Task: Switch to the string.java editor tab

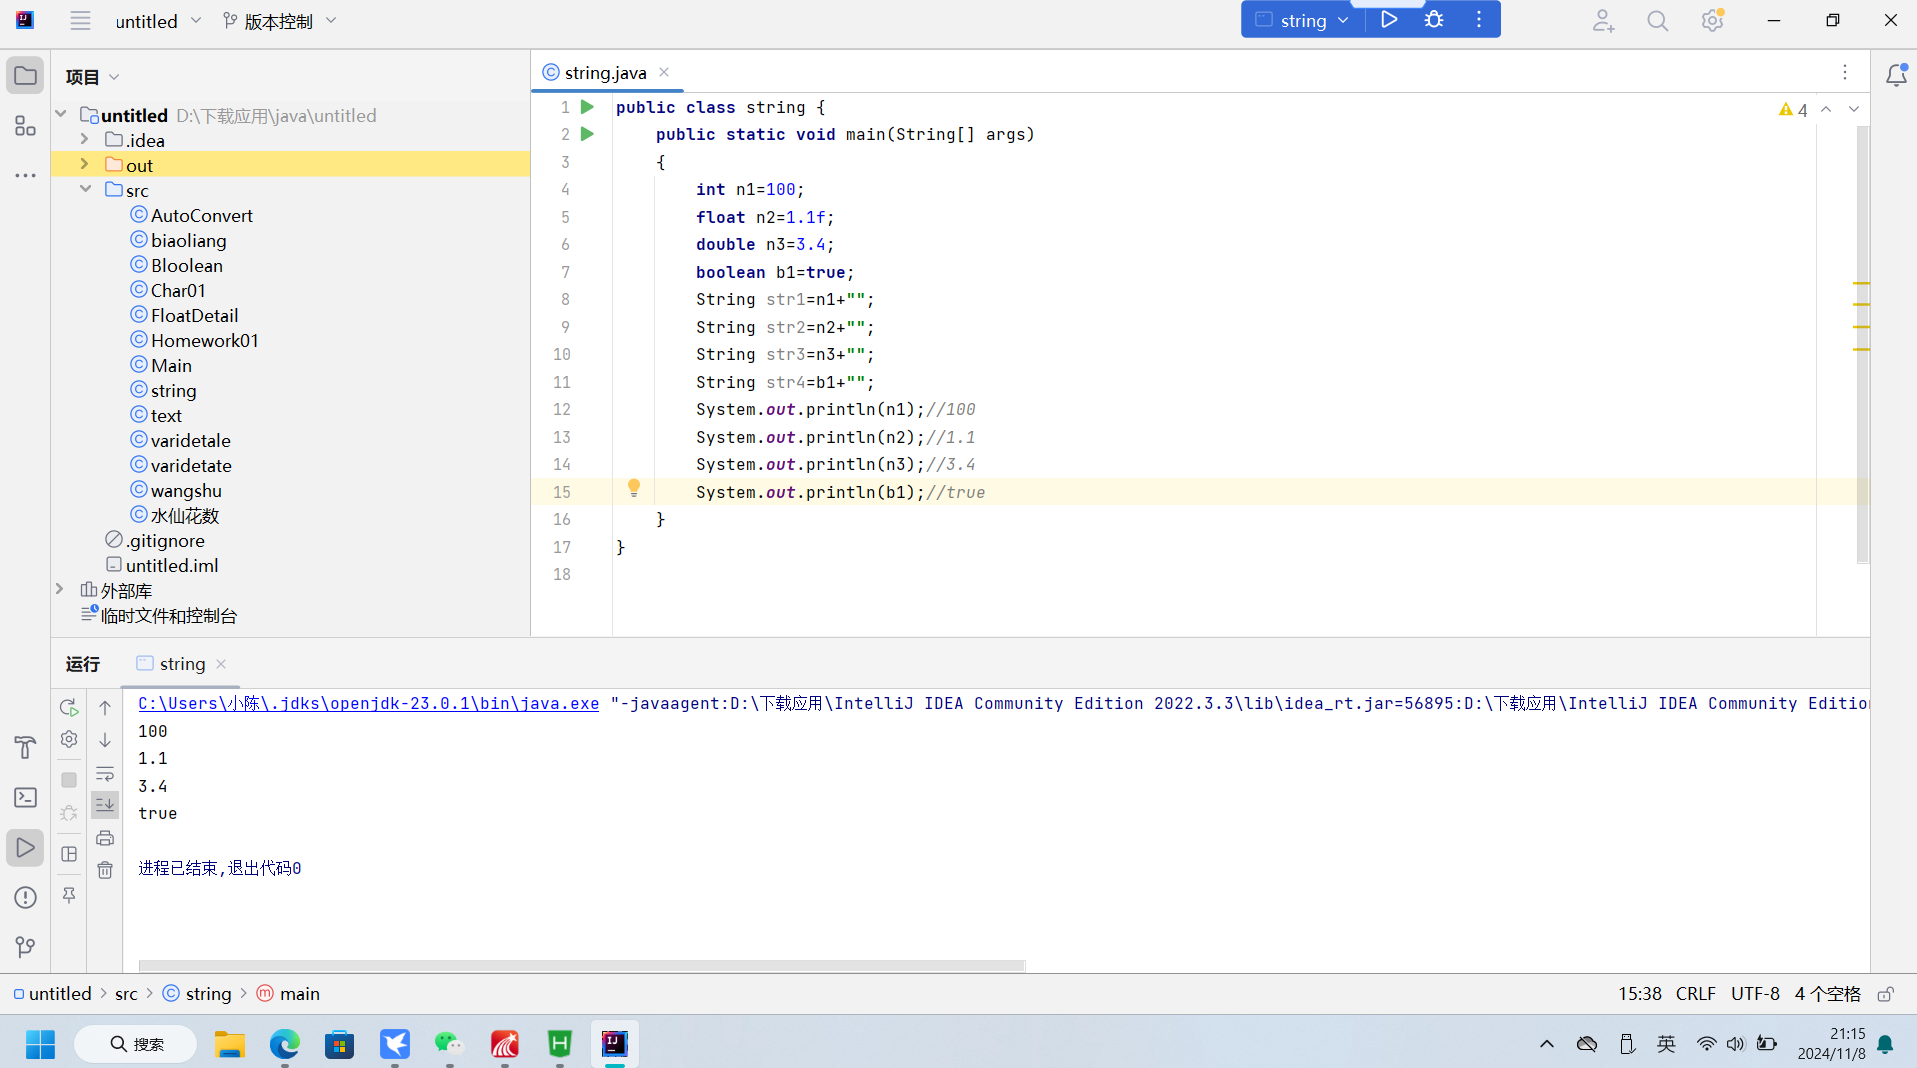Action: coord(604,73)
